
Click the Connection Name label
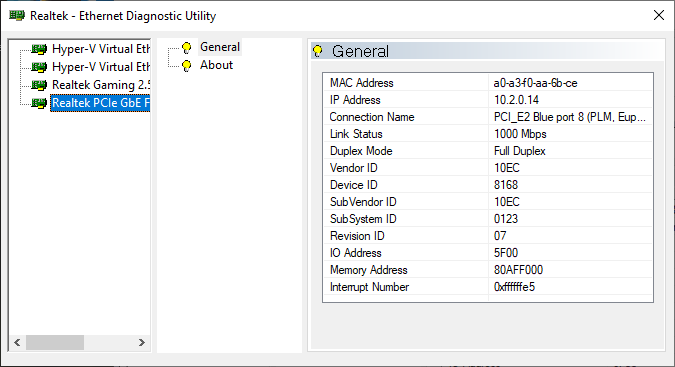(x=372, y=117)
